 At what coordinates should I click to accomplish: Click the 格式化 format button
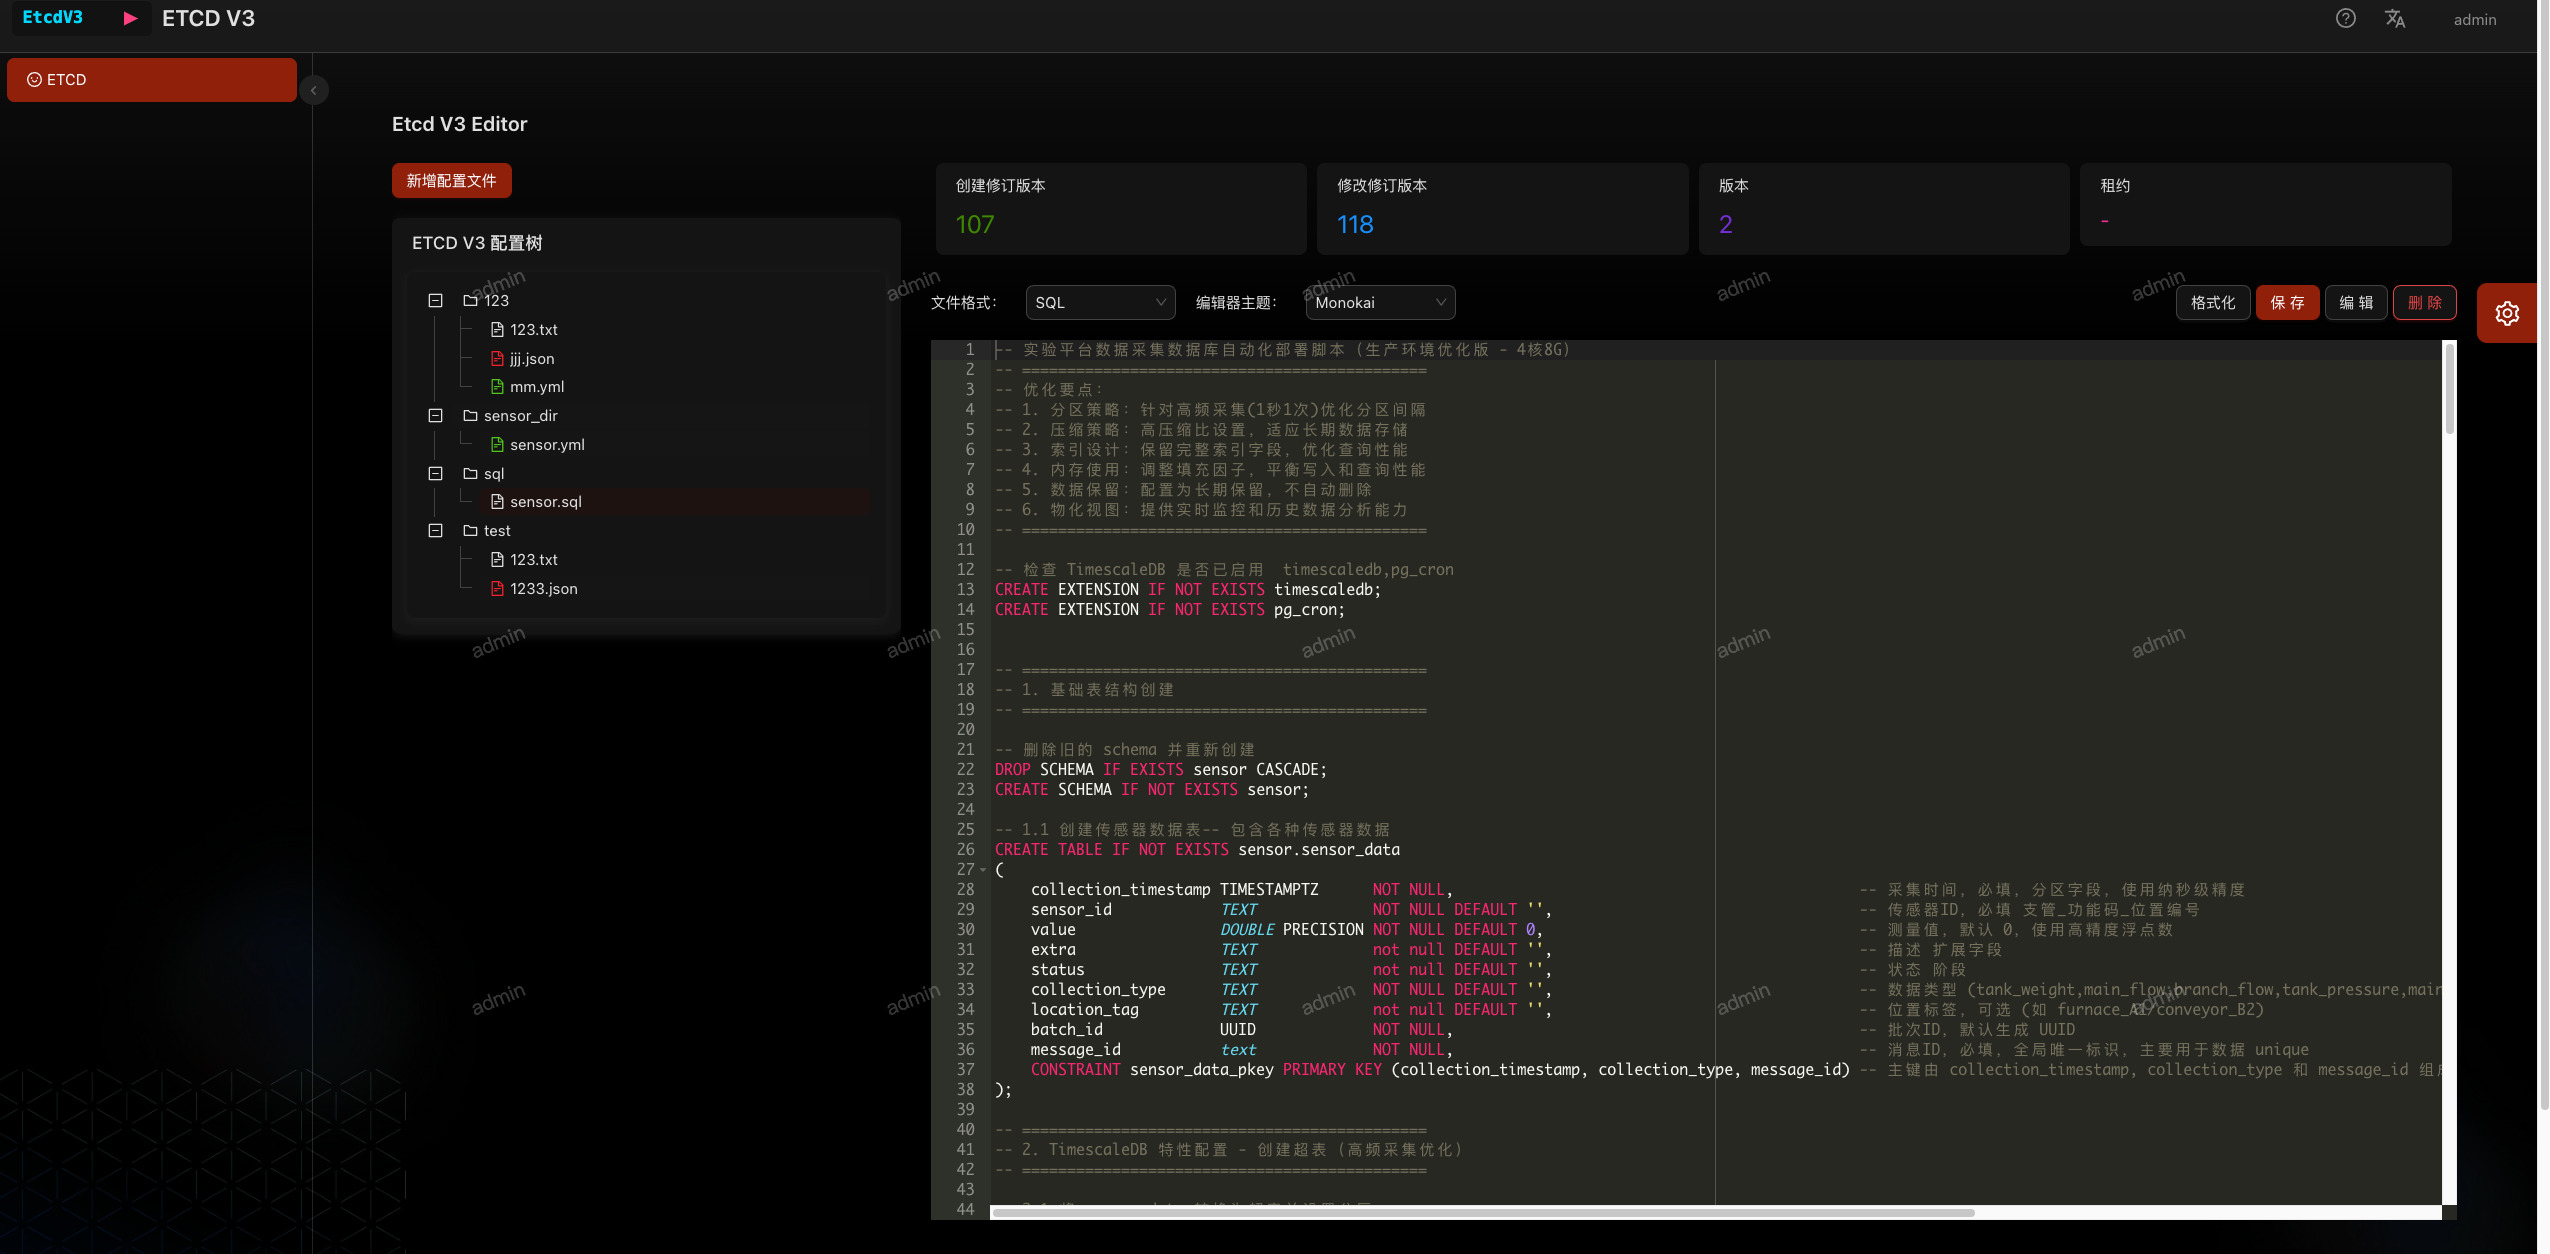pyautogui.click(x=2213, y=302)
